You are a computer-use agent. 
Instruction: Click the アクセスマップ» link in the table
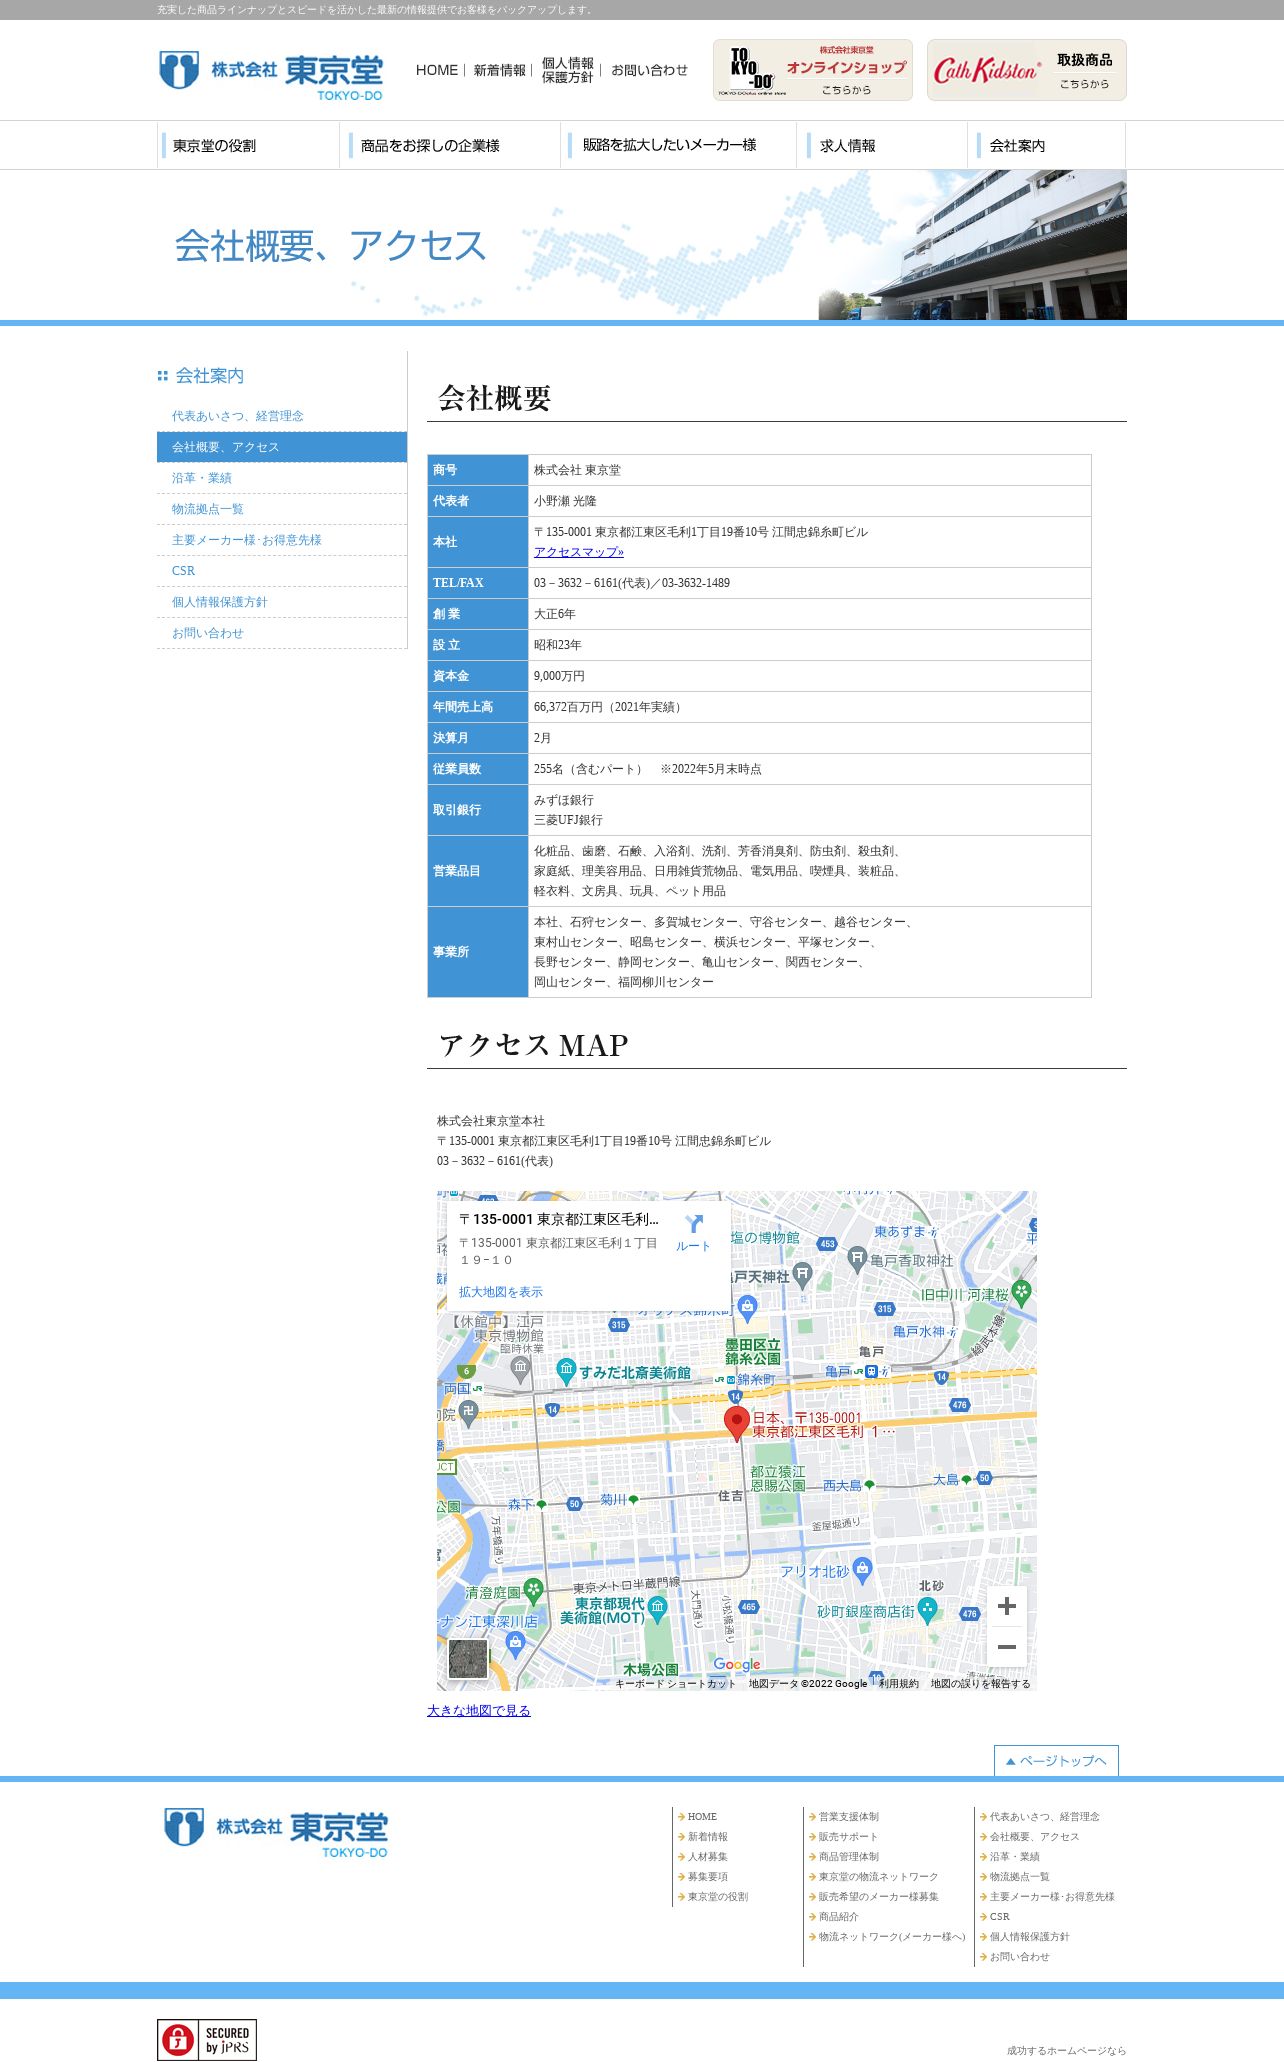(x=579, y=552)
